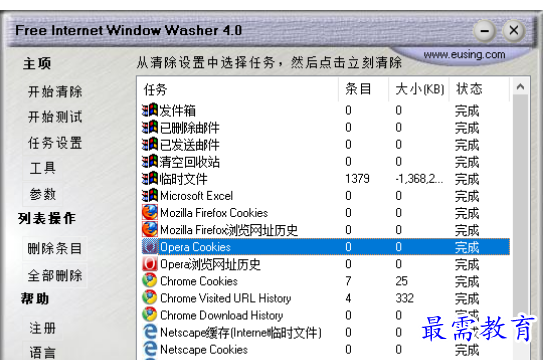Open the 参数 options section
This screenshot has width=543, height=360.
[x=43, y=194]
